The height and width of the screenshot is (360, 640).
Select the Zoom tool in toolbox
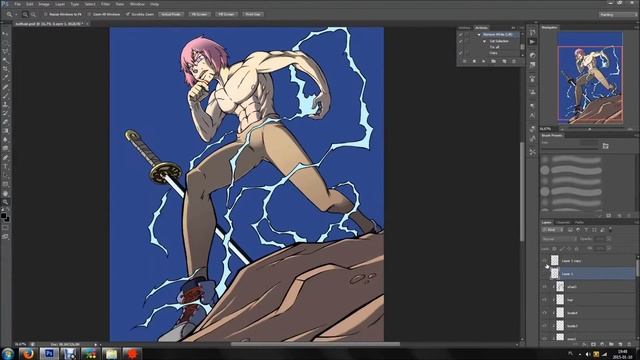(x=5, y=202)
